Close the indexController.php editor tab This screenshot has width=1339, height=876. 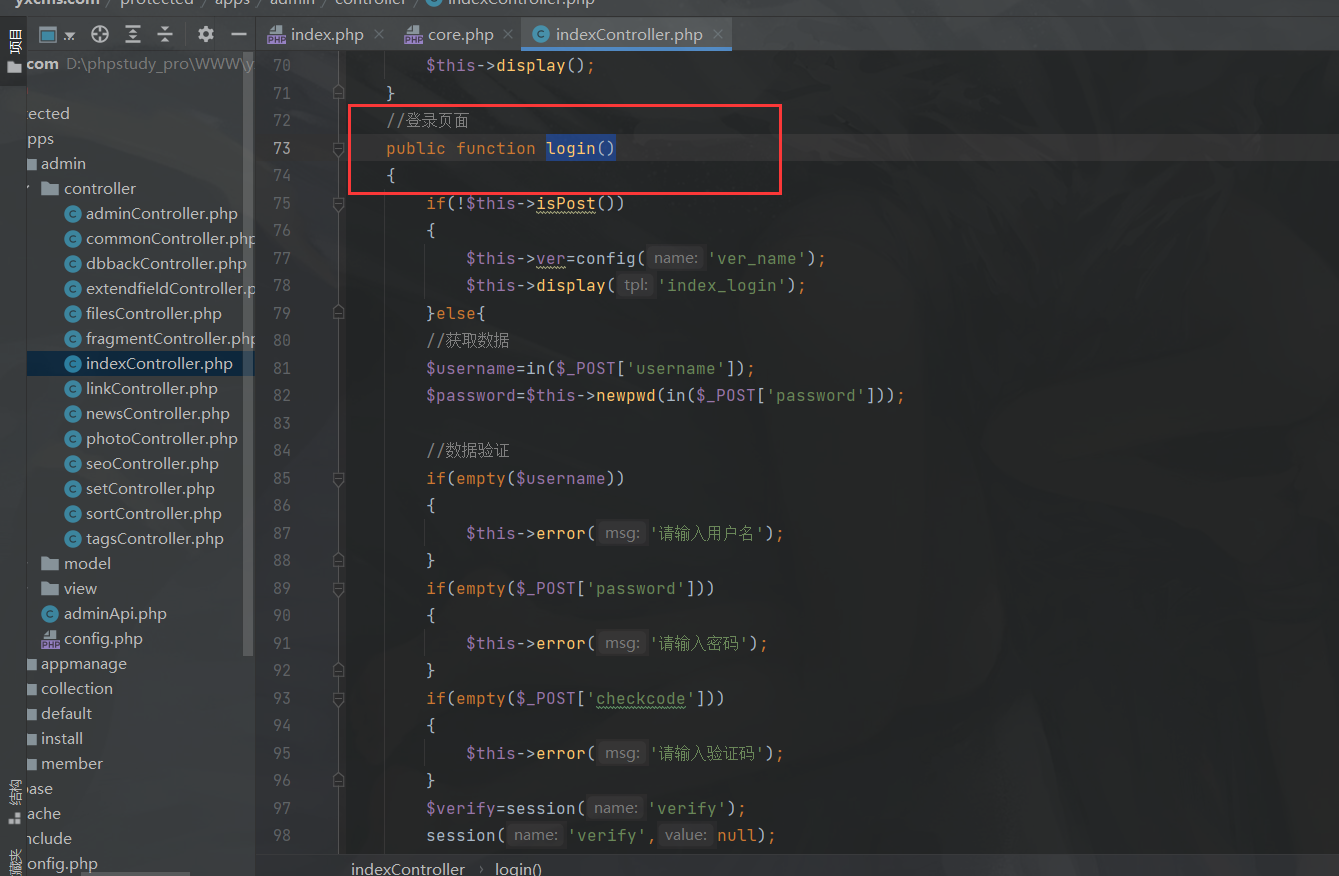click(717, 34)
